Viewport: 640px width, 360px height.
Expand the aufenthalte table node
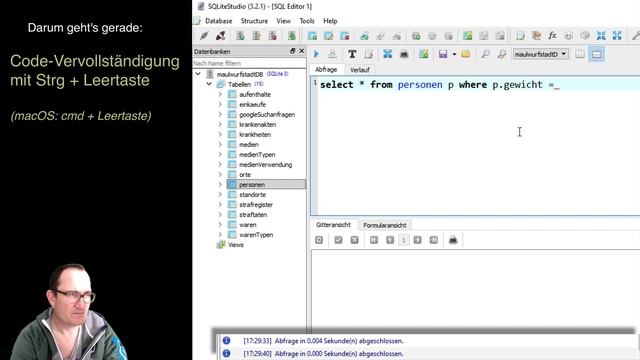220,94
